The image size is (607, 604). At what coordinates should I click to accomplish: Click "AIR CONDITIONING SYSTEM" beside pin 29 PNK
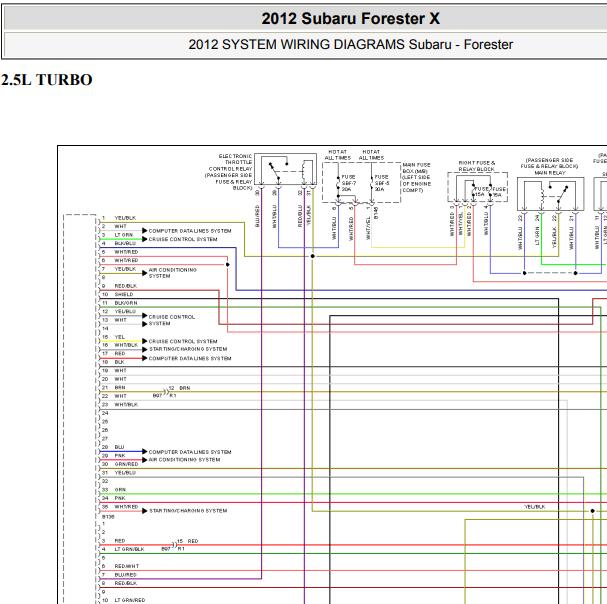pyautogui.click(x=184, y=460)
